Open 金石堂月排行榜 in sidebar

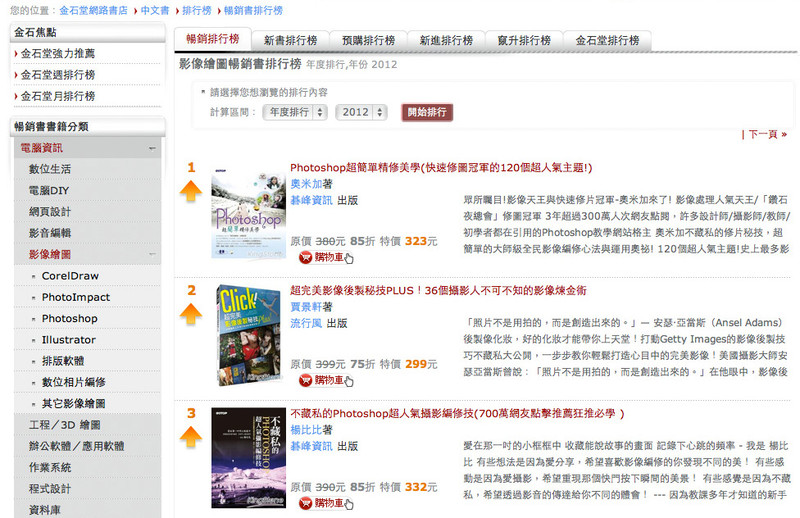[x=58, y=96]
